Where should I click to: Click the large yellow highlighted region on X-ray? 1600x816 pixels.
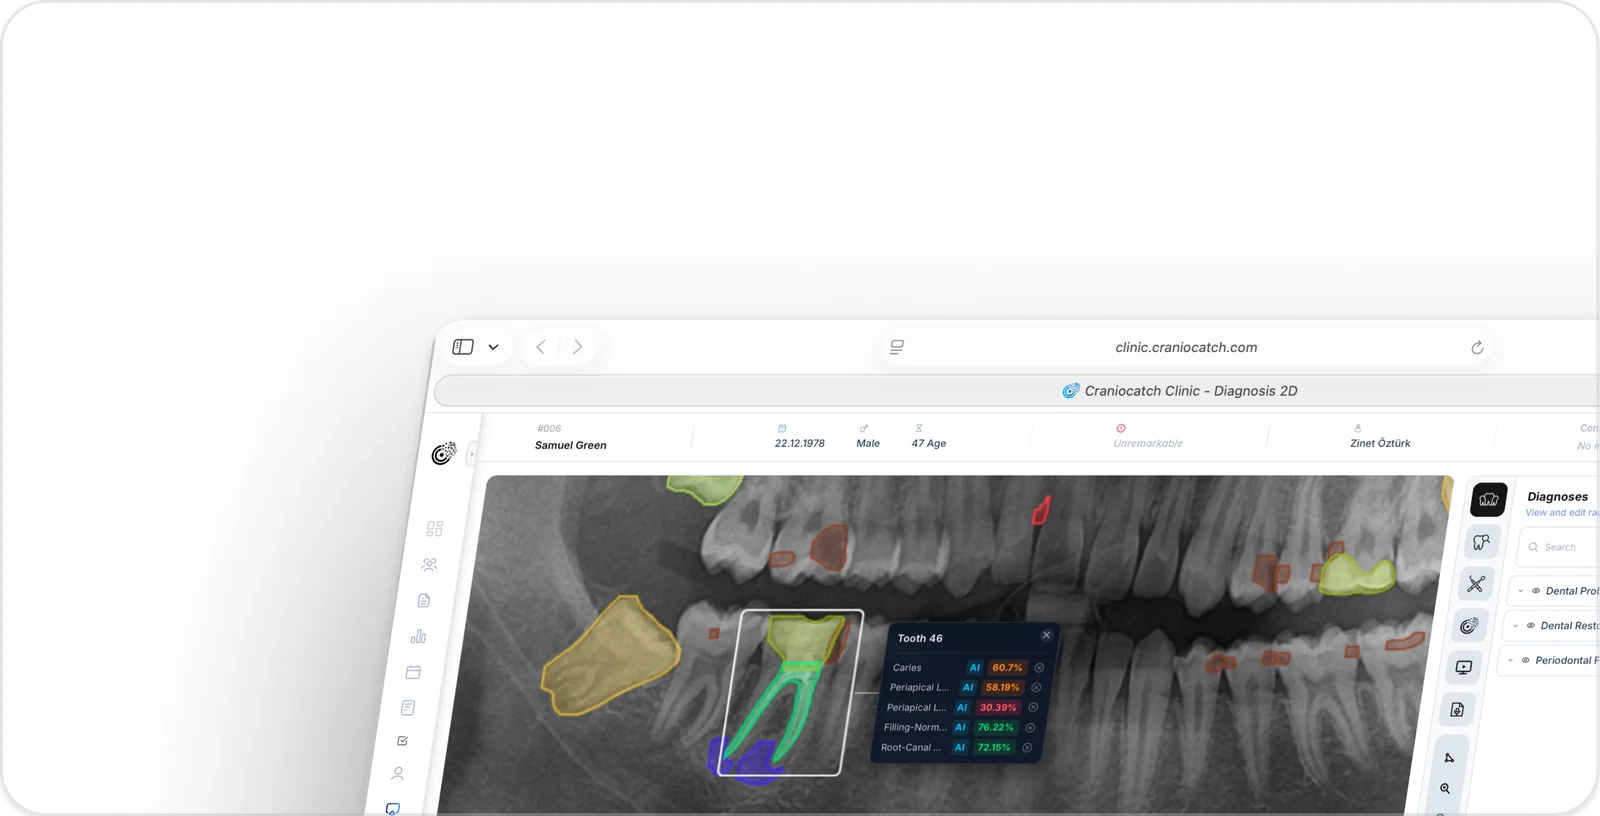tap(610, 655)
